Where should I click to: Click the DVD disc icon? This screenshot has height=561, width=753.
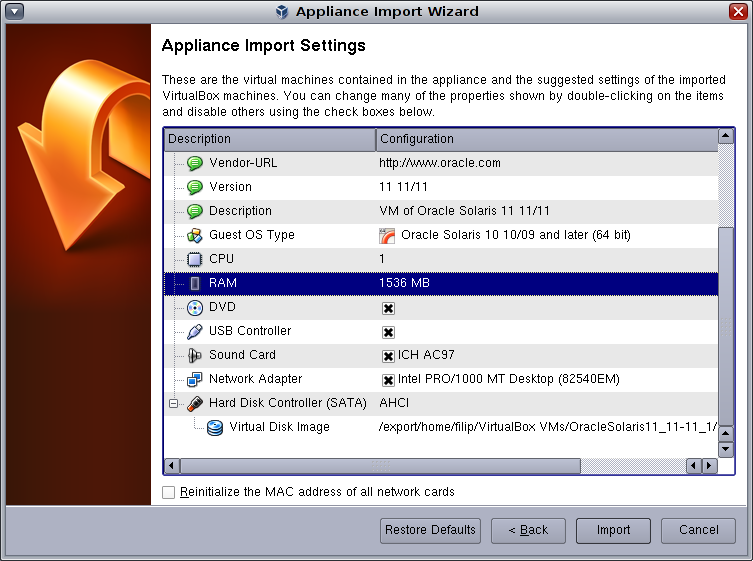click(194, 307)
